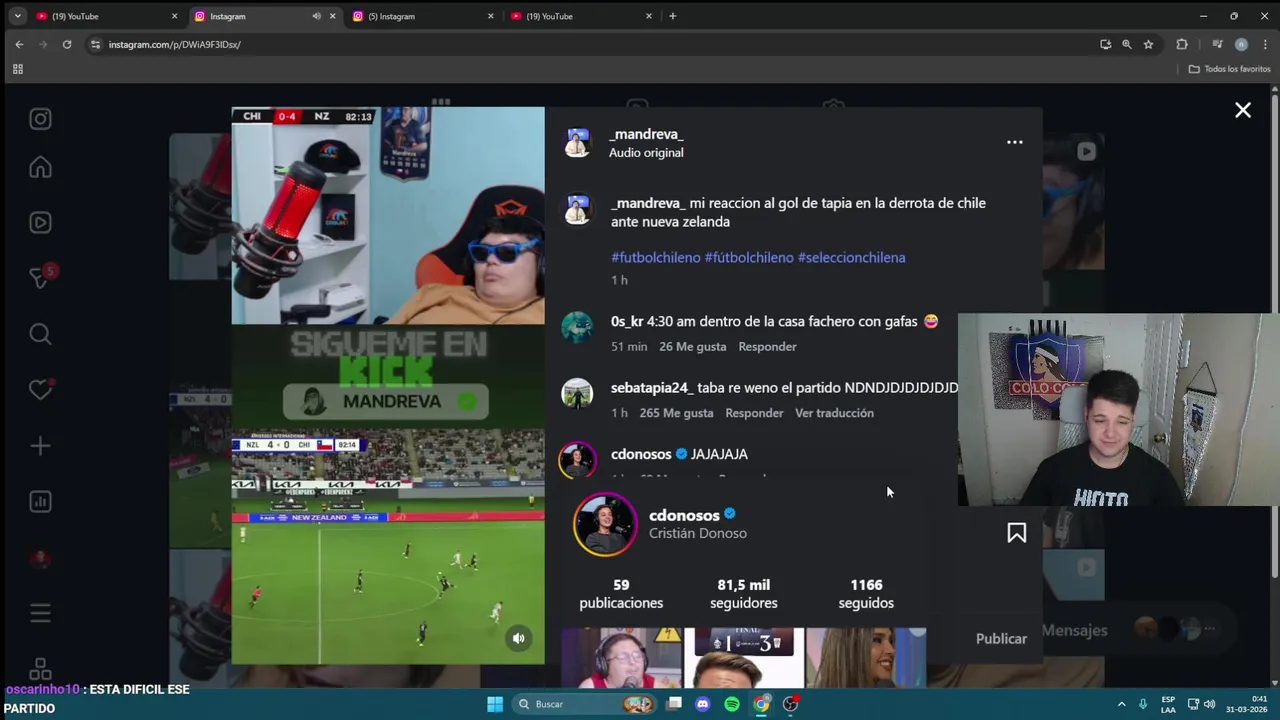Click the address bar URL
This screenshot has height=720, width=1280.
175,45
